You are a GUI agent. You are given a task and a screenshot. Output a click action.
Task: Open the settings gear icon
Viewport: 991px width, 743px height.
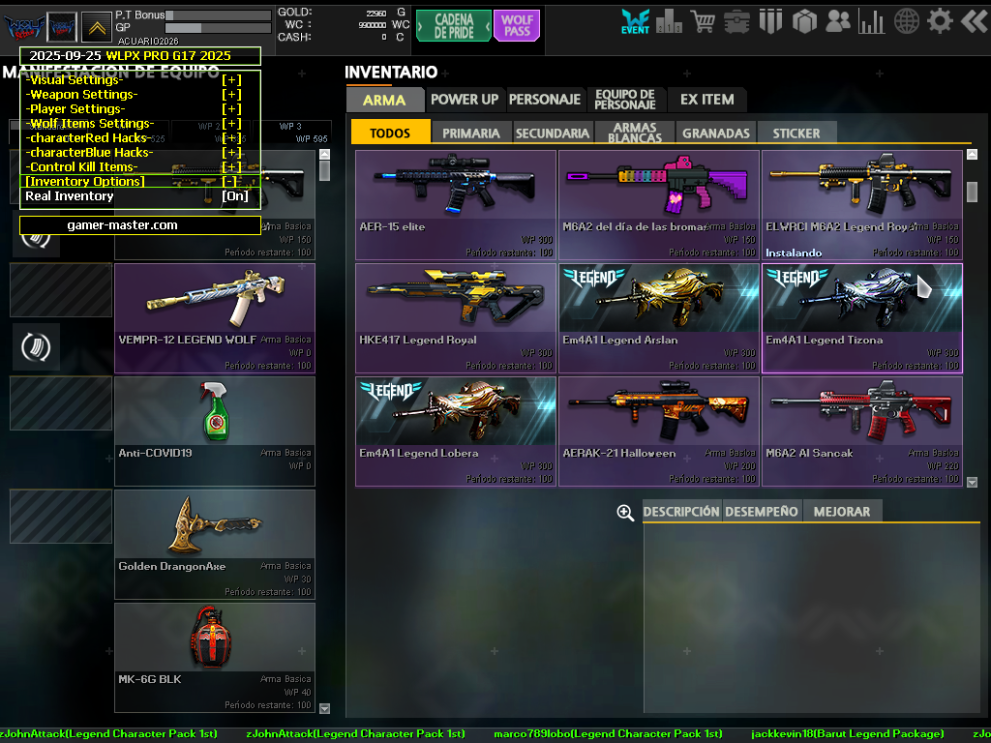939,22
